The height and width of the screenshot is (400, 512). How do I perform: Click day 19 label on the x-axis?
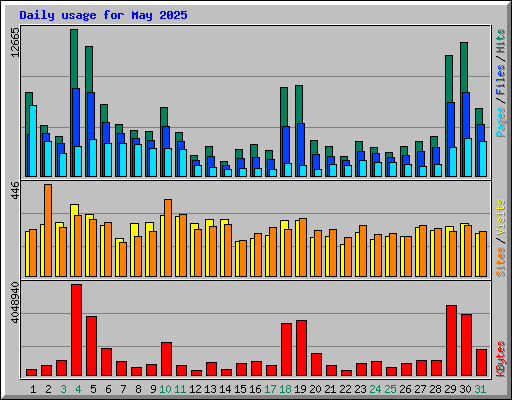click(x=300, y=389)
